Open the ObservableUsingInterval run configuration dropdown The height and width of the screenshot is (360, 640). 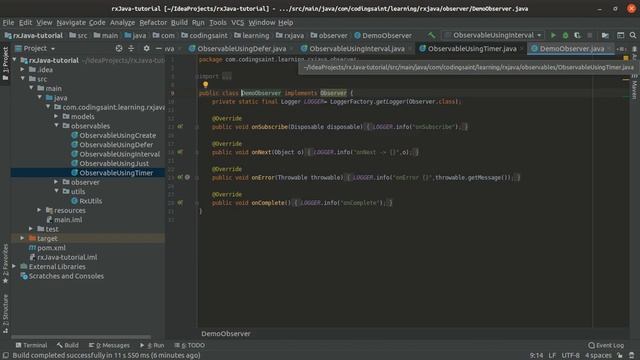(494, 36)
